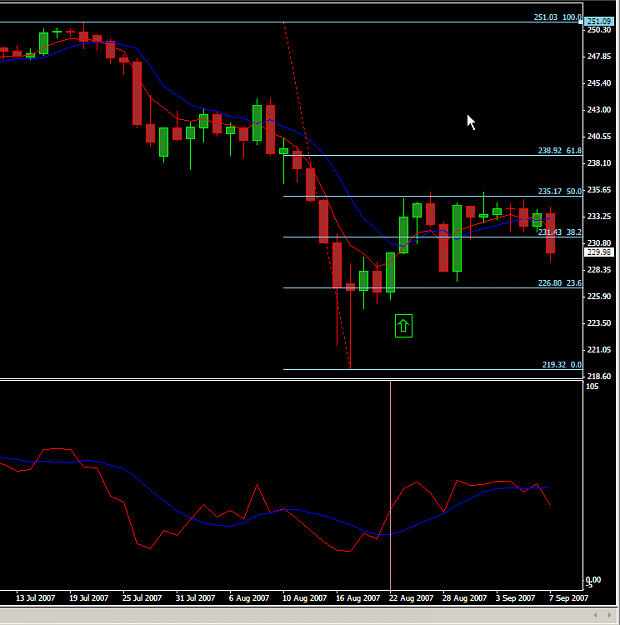Image resolution: width=620 pixels, height=625 pixels.
Task: Click the 25 Jul 2007 date label
Action: [142, 598]
